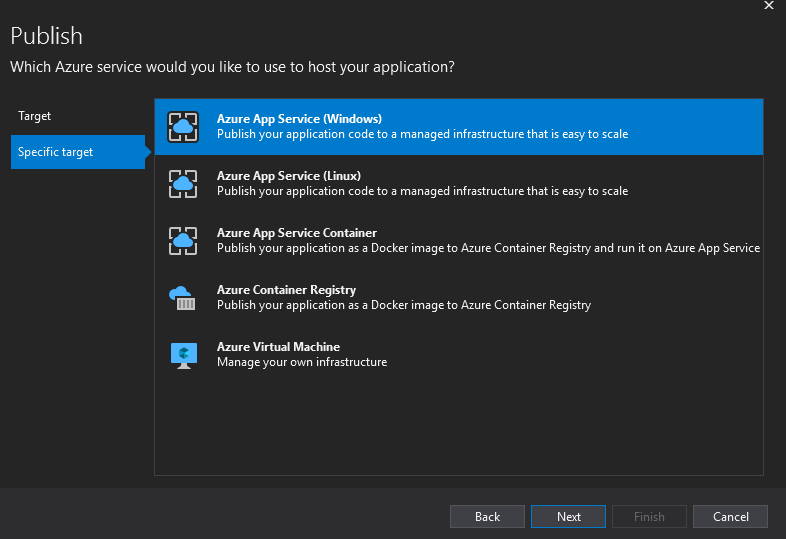Choose Azure Virtual Machine option
The width and height of the screenshot is (786, 539).
pos(278,347)
